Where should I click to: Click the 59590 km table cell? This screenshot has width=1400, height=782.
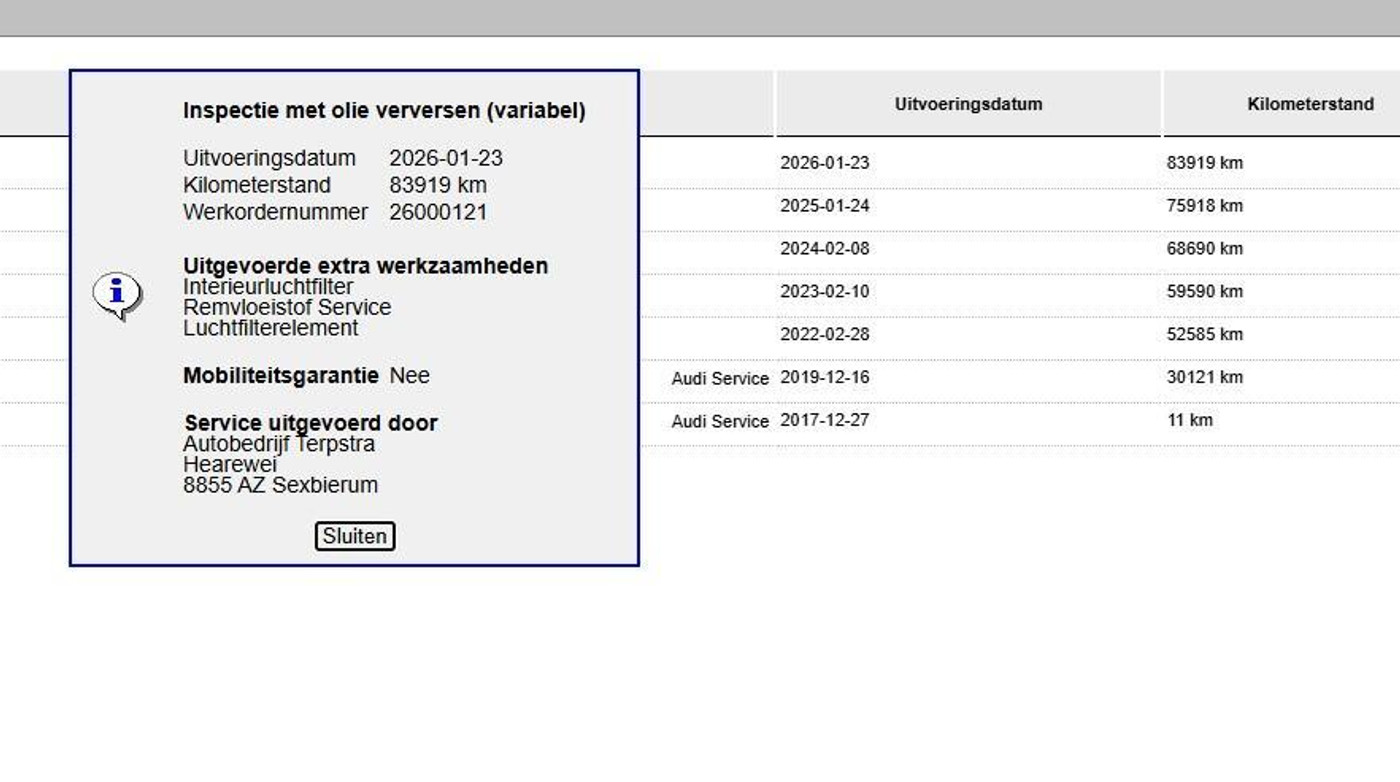tap(1205, 292)
